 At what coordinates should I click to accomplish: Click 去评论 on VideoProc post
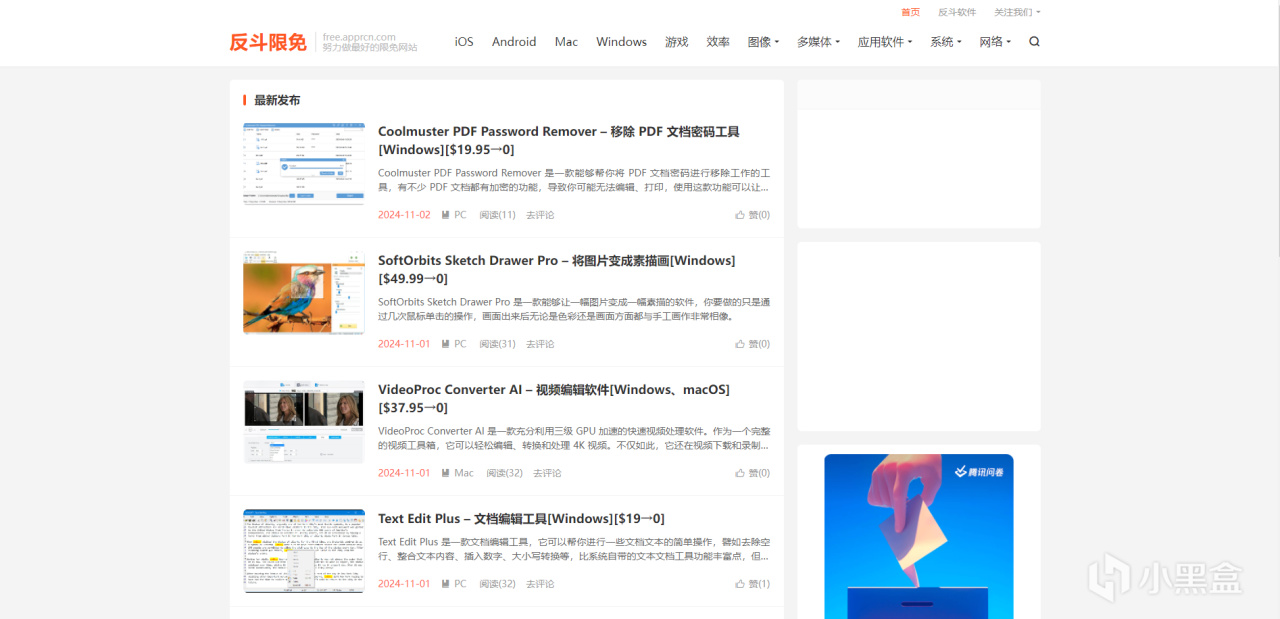click(547, 473)
